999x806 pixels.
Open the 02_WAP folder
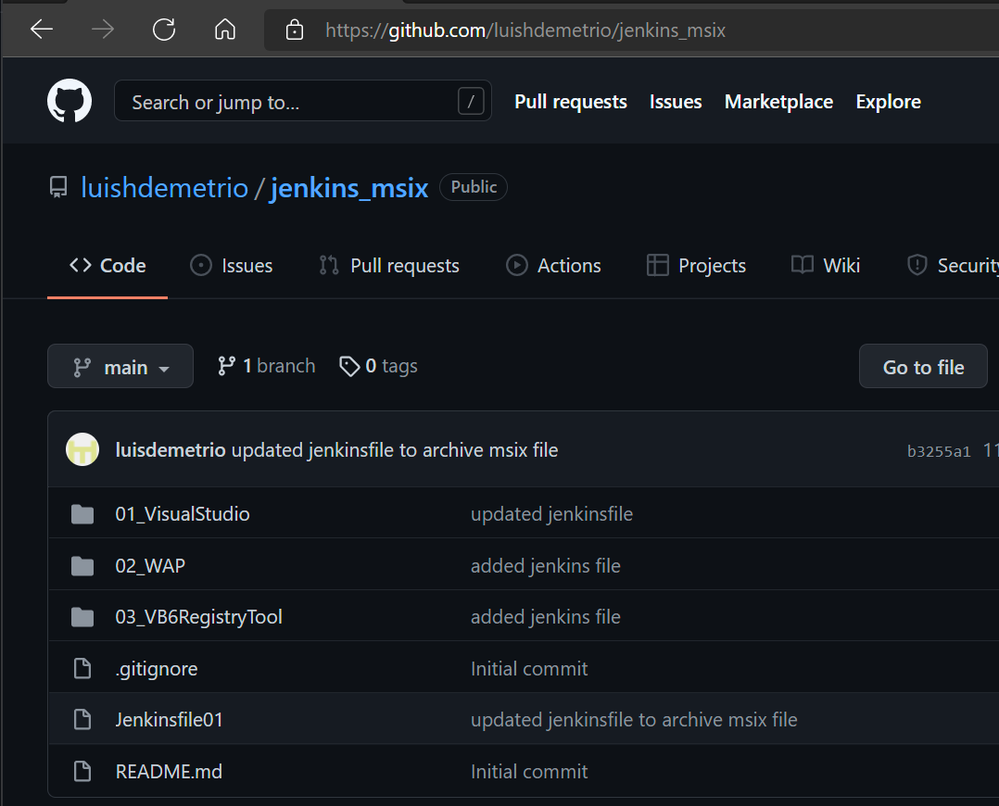click(x=150, y=565)
